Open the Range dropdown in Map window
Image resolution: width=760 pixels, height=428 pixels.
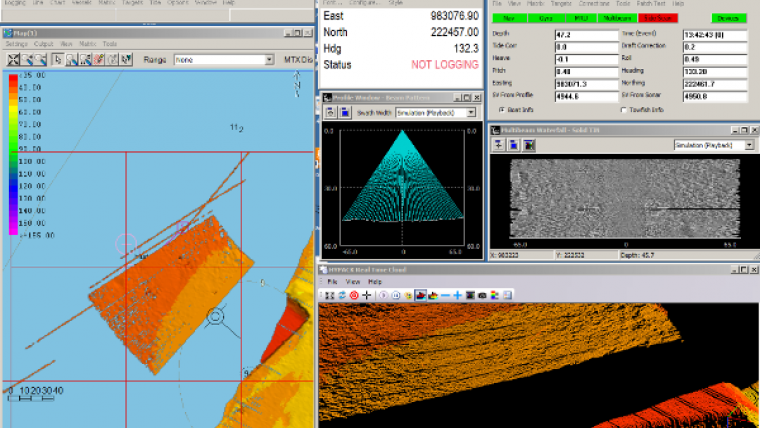click(268, 60)
